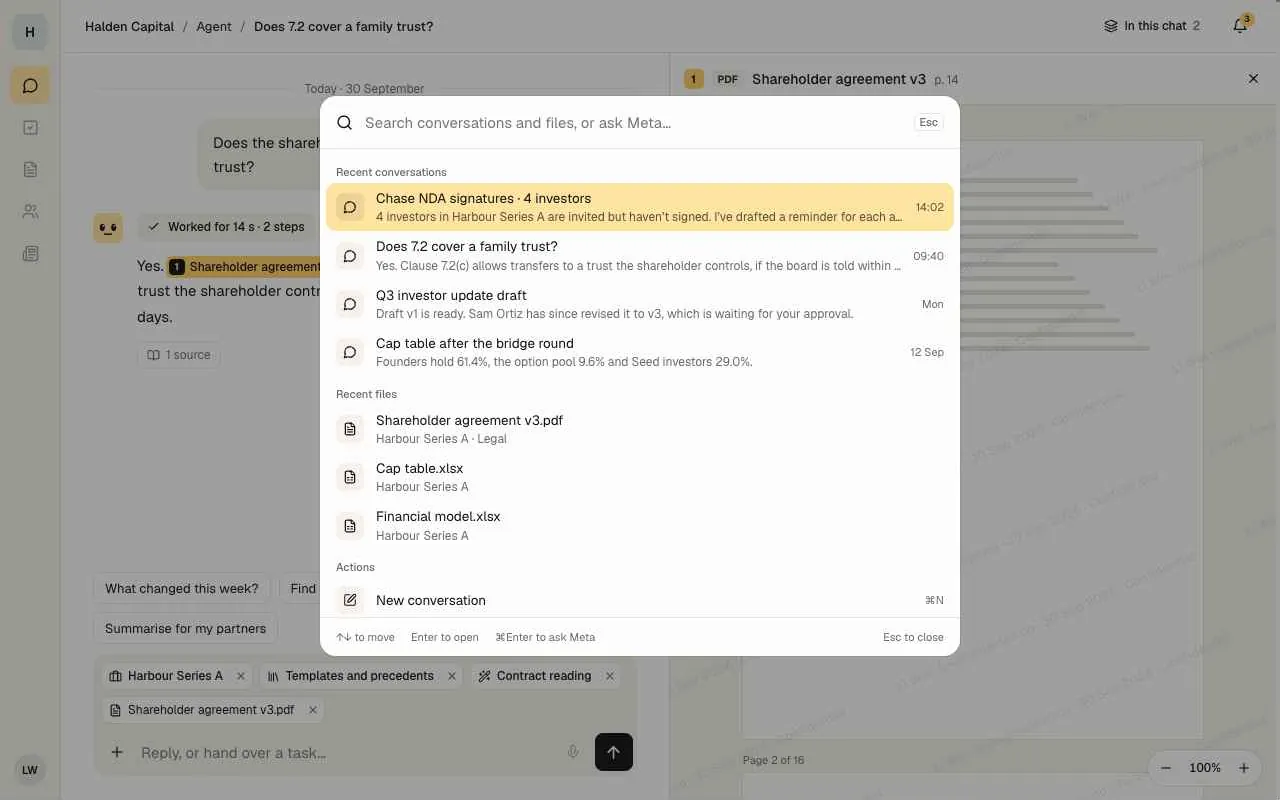The height and width of the screenshot is (800, 1280).
Task: Open the library icon in left sidebar
Action: point(30,254)
